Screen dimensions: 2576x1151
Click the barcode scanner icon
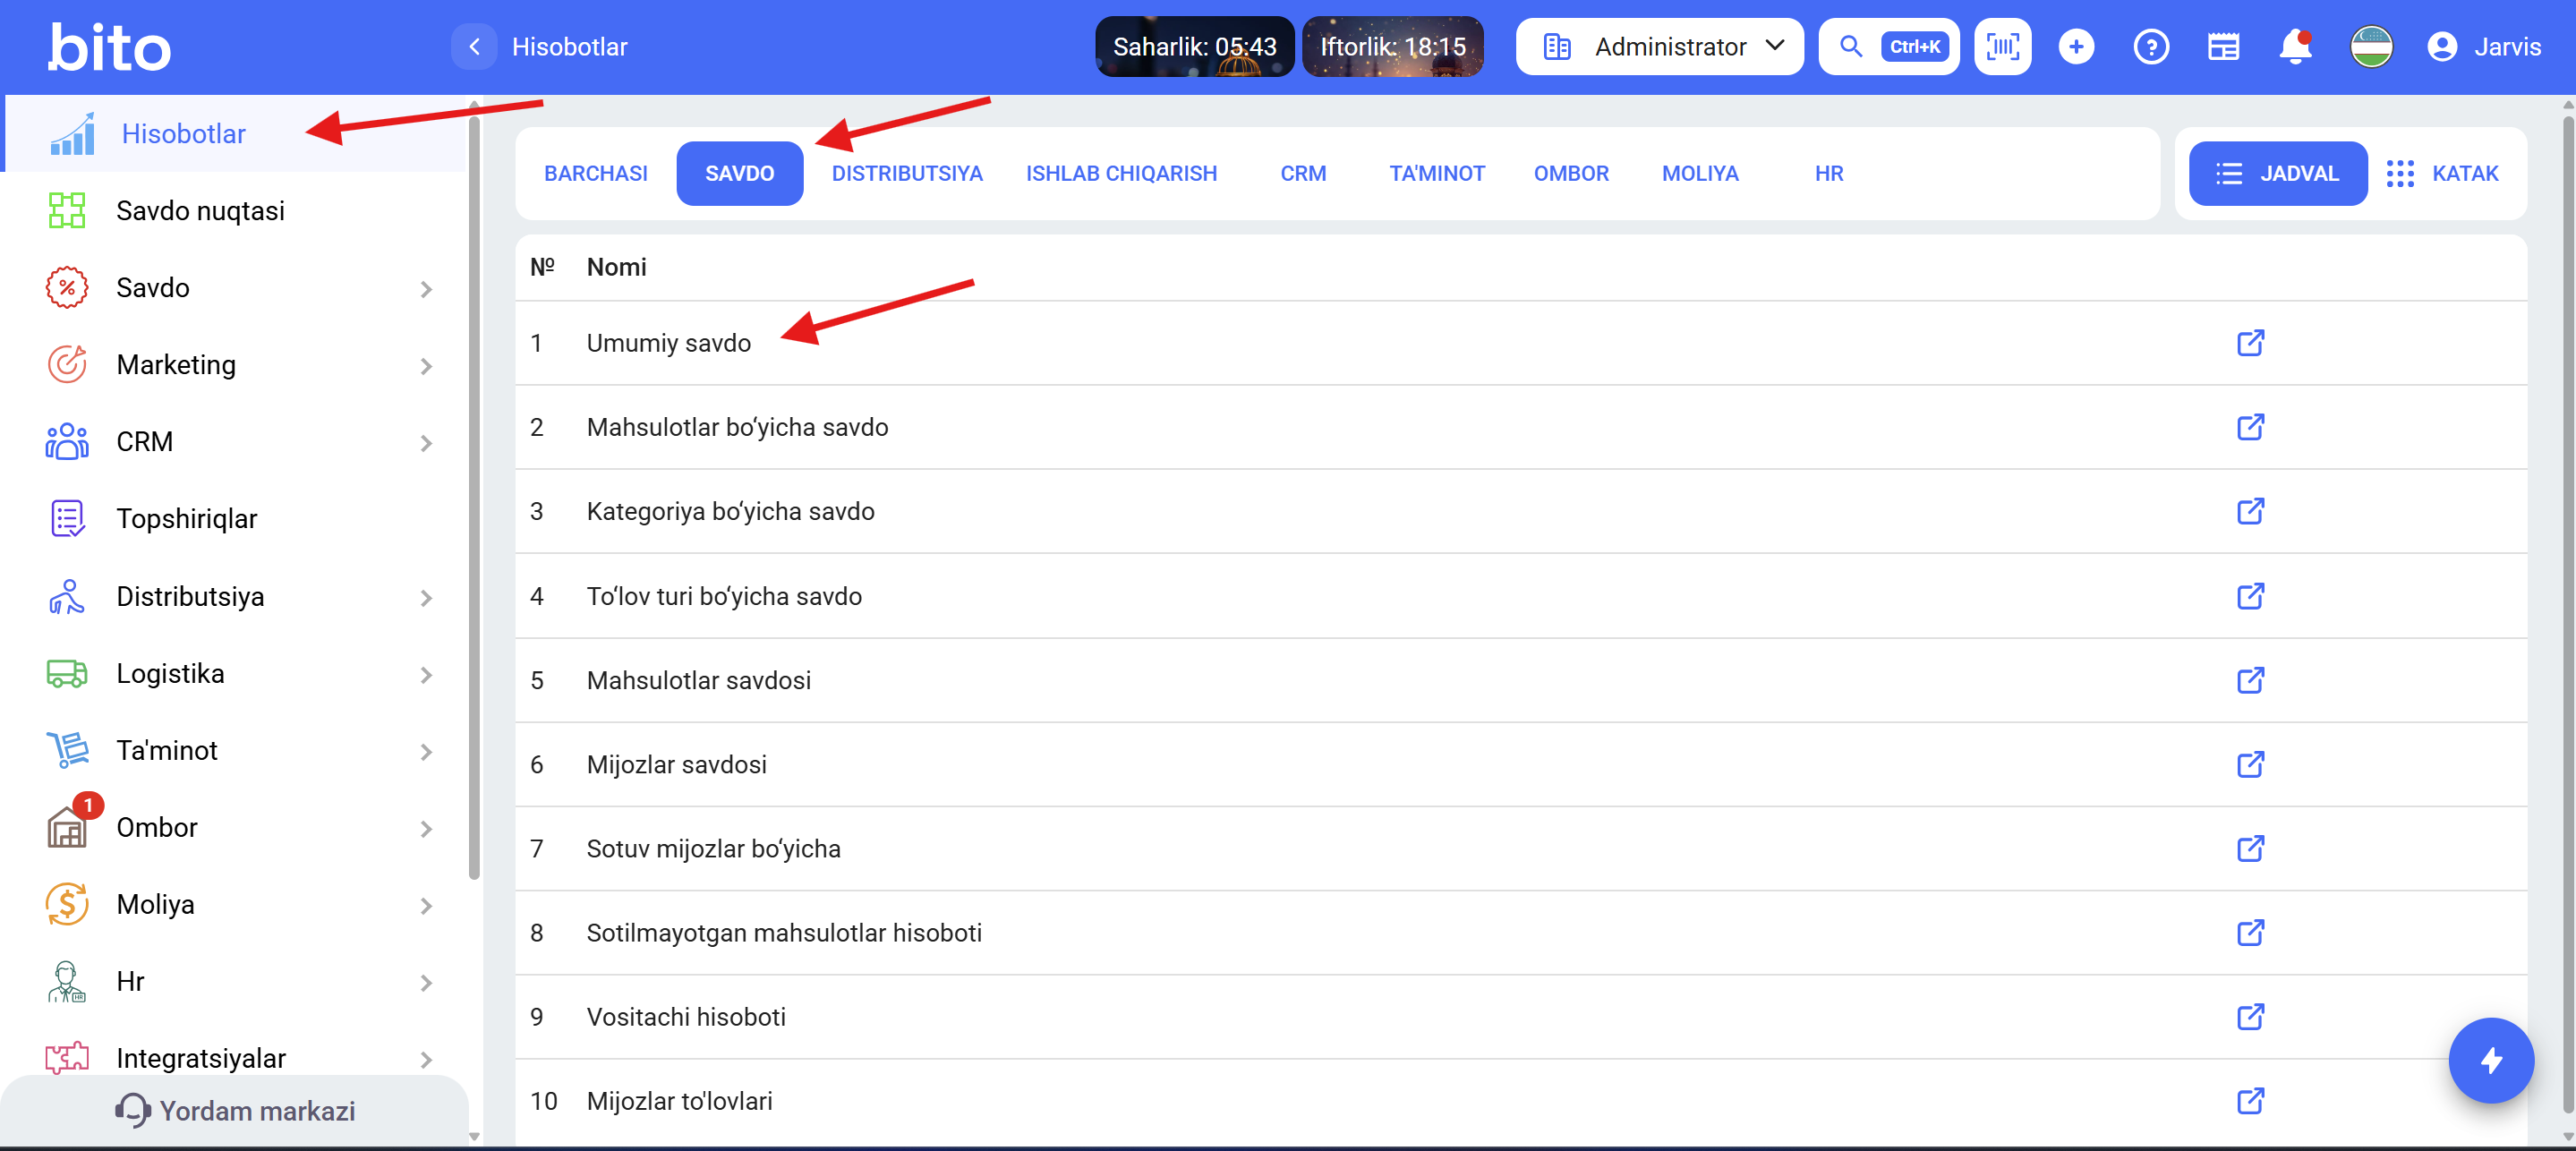point(2002,46)
